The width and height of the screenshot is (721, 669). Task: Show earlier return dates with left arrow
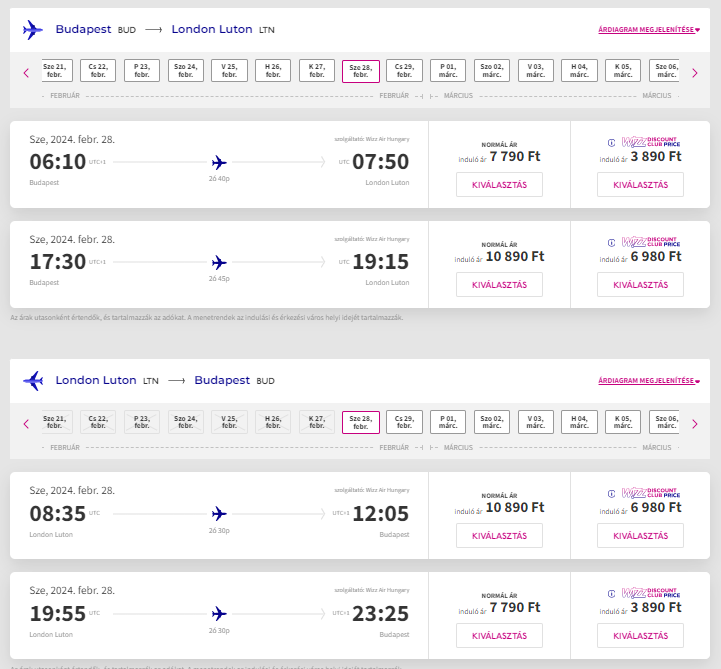point(26,424)
